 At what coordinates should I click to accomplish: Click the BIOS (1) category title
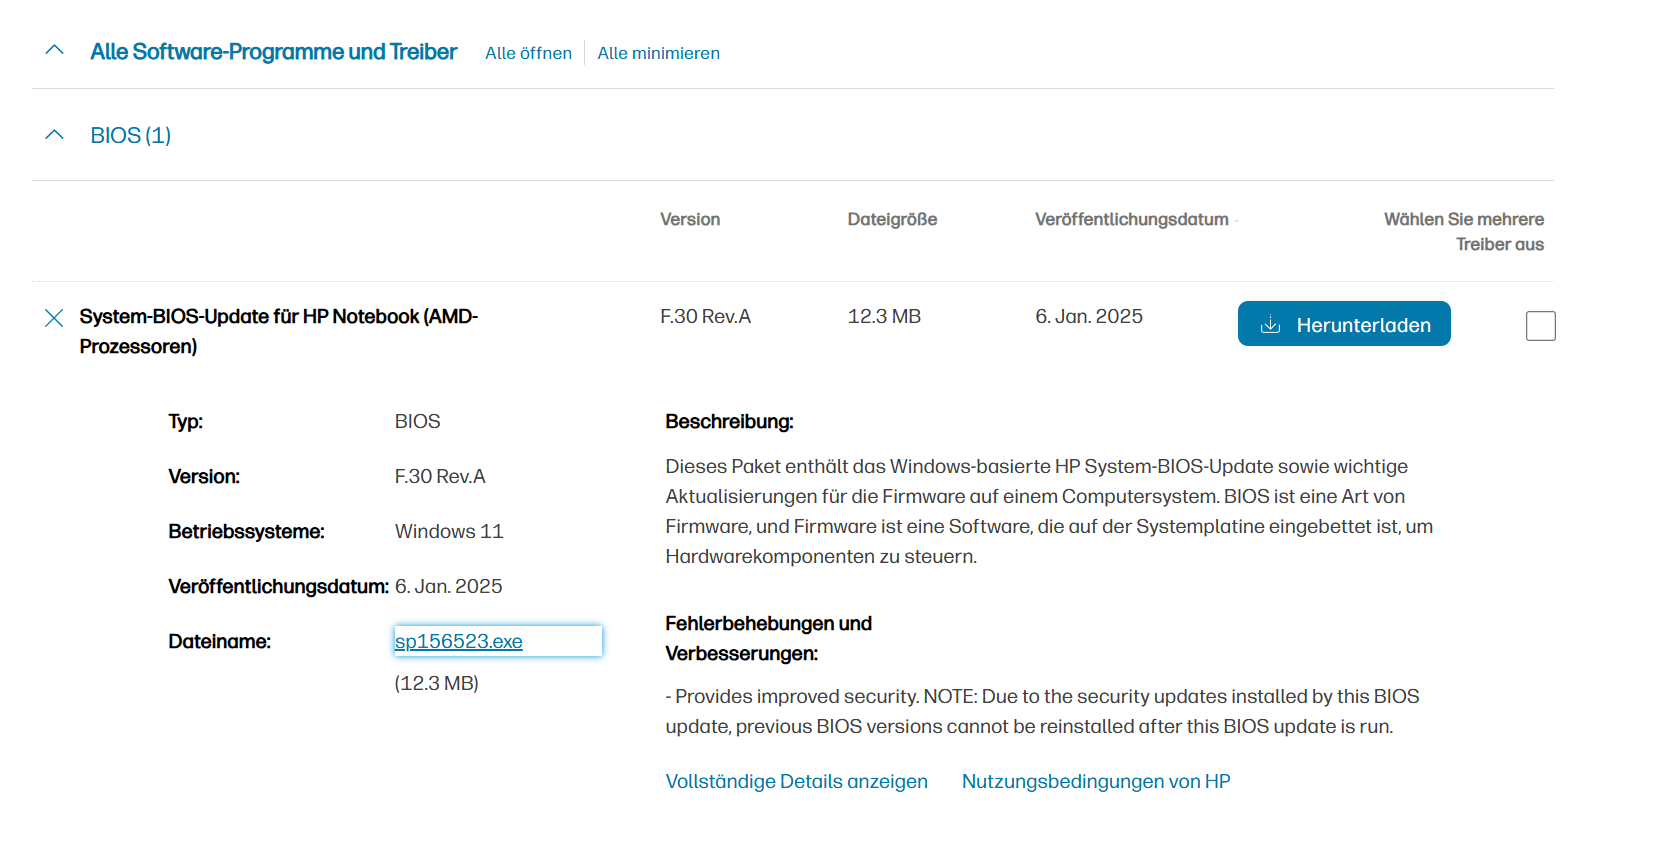(x=131, y=135)
